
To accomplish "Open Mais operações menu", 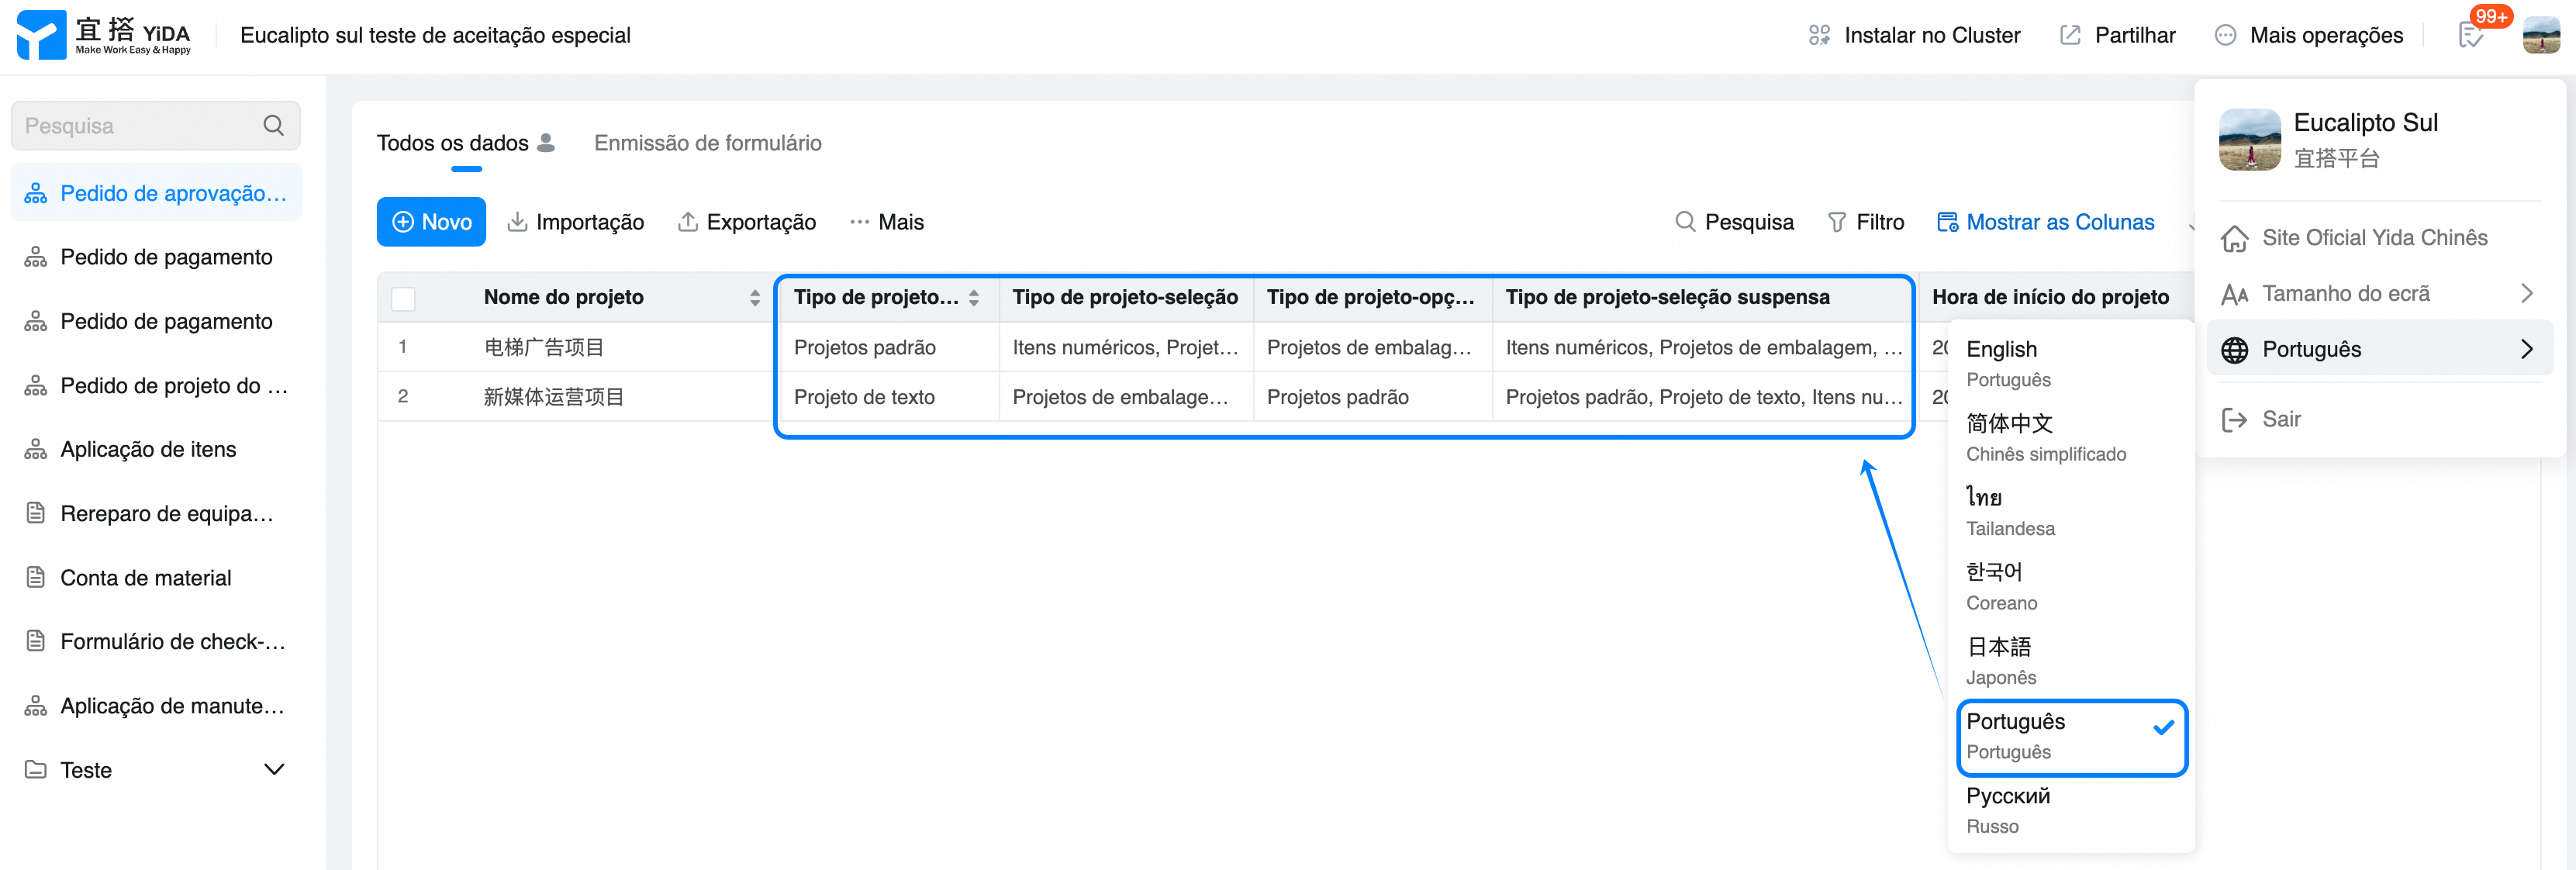I will [x=2309, y=36].
